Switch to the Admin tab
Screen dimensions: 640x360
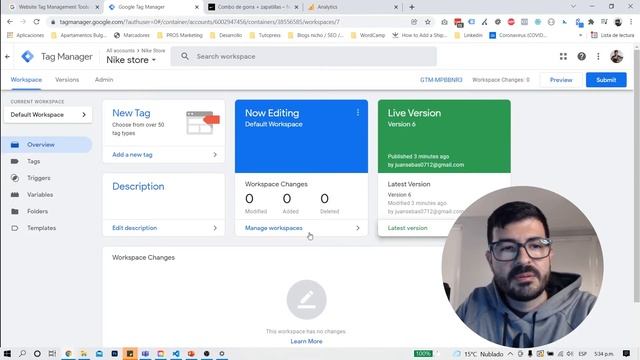click(x=104, y=80)
